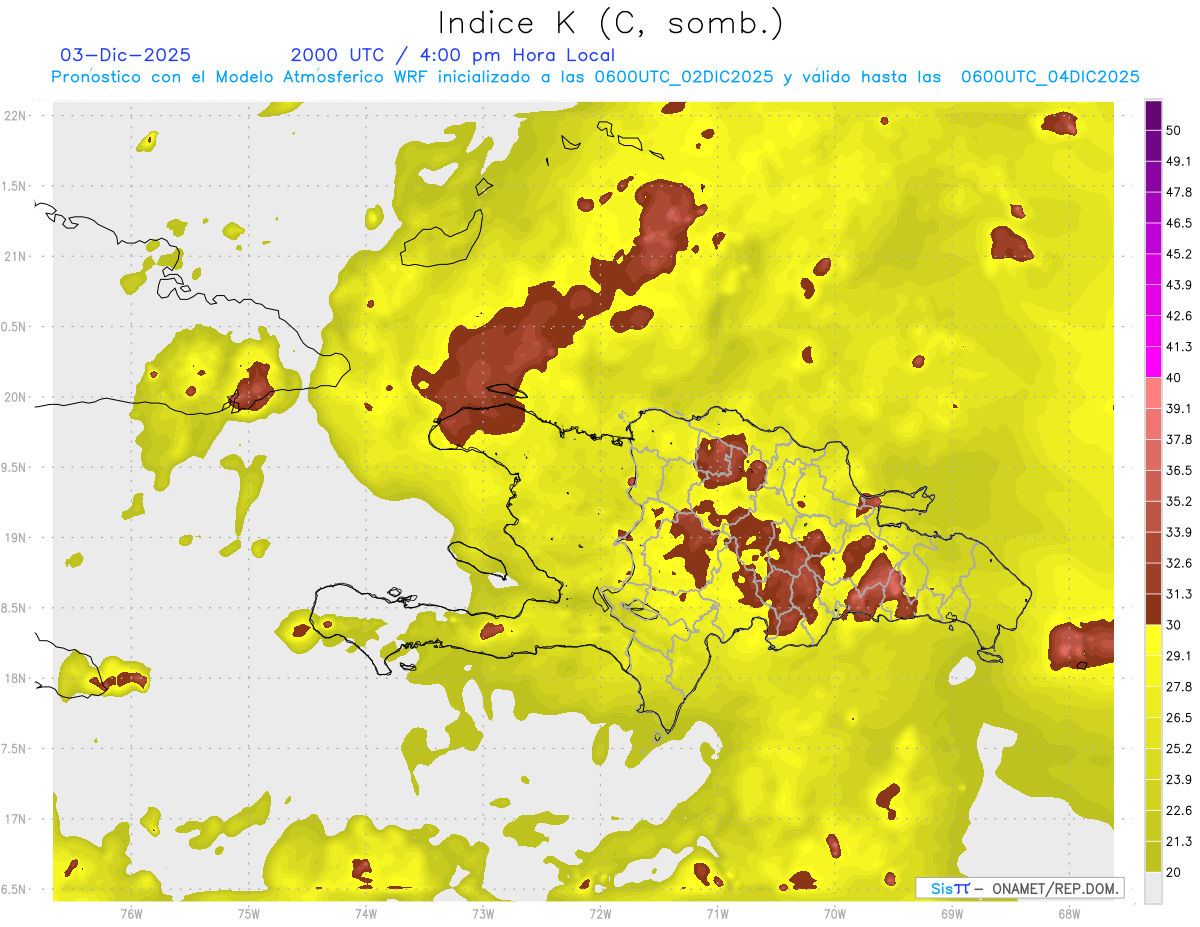Click the "27.8" color bar value

coord(1178,687)
